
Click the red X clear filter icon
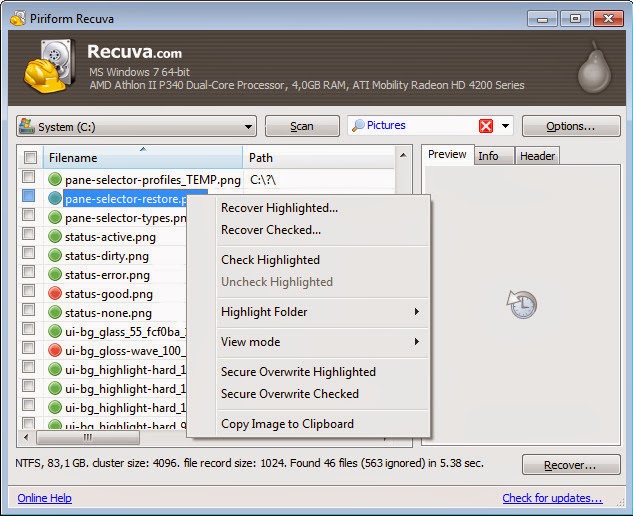click(x=486, y=126)
